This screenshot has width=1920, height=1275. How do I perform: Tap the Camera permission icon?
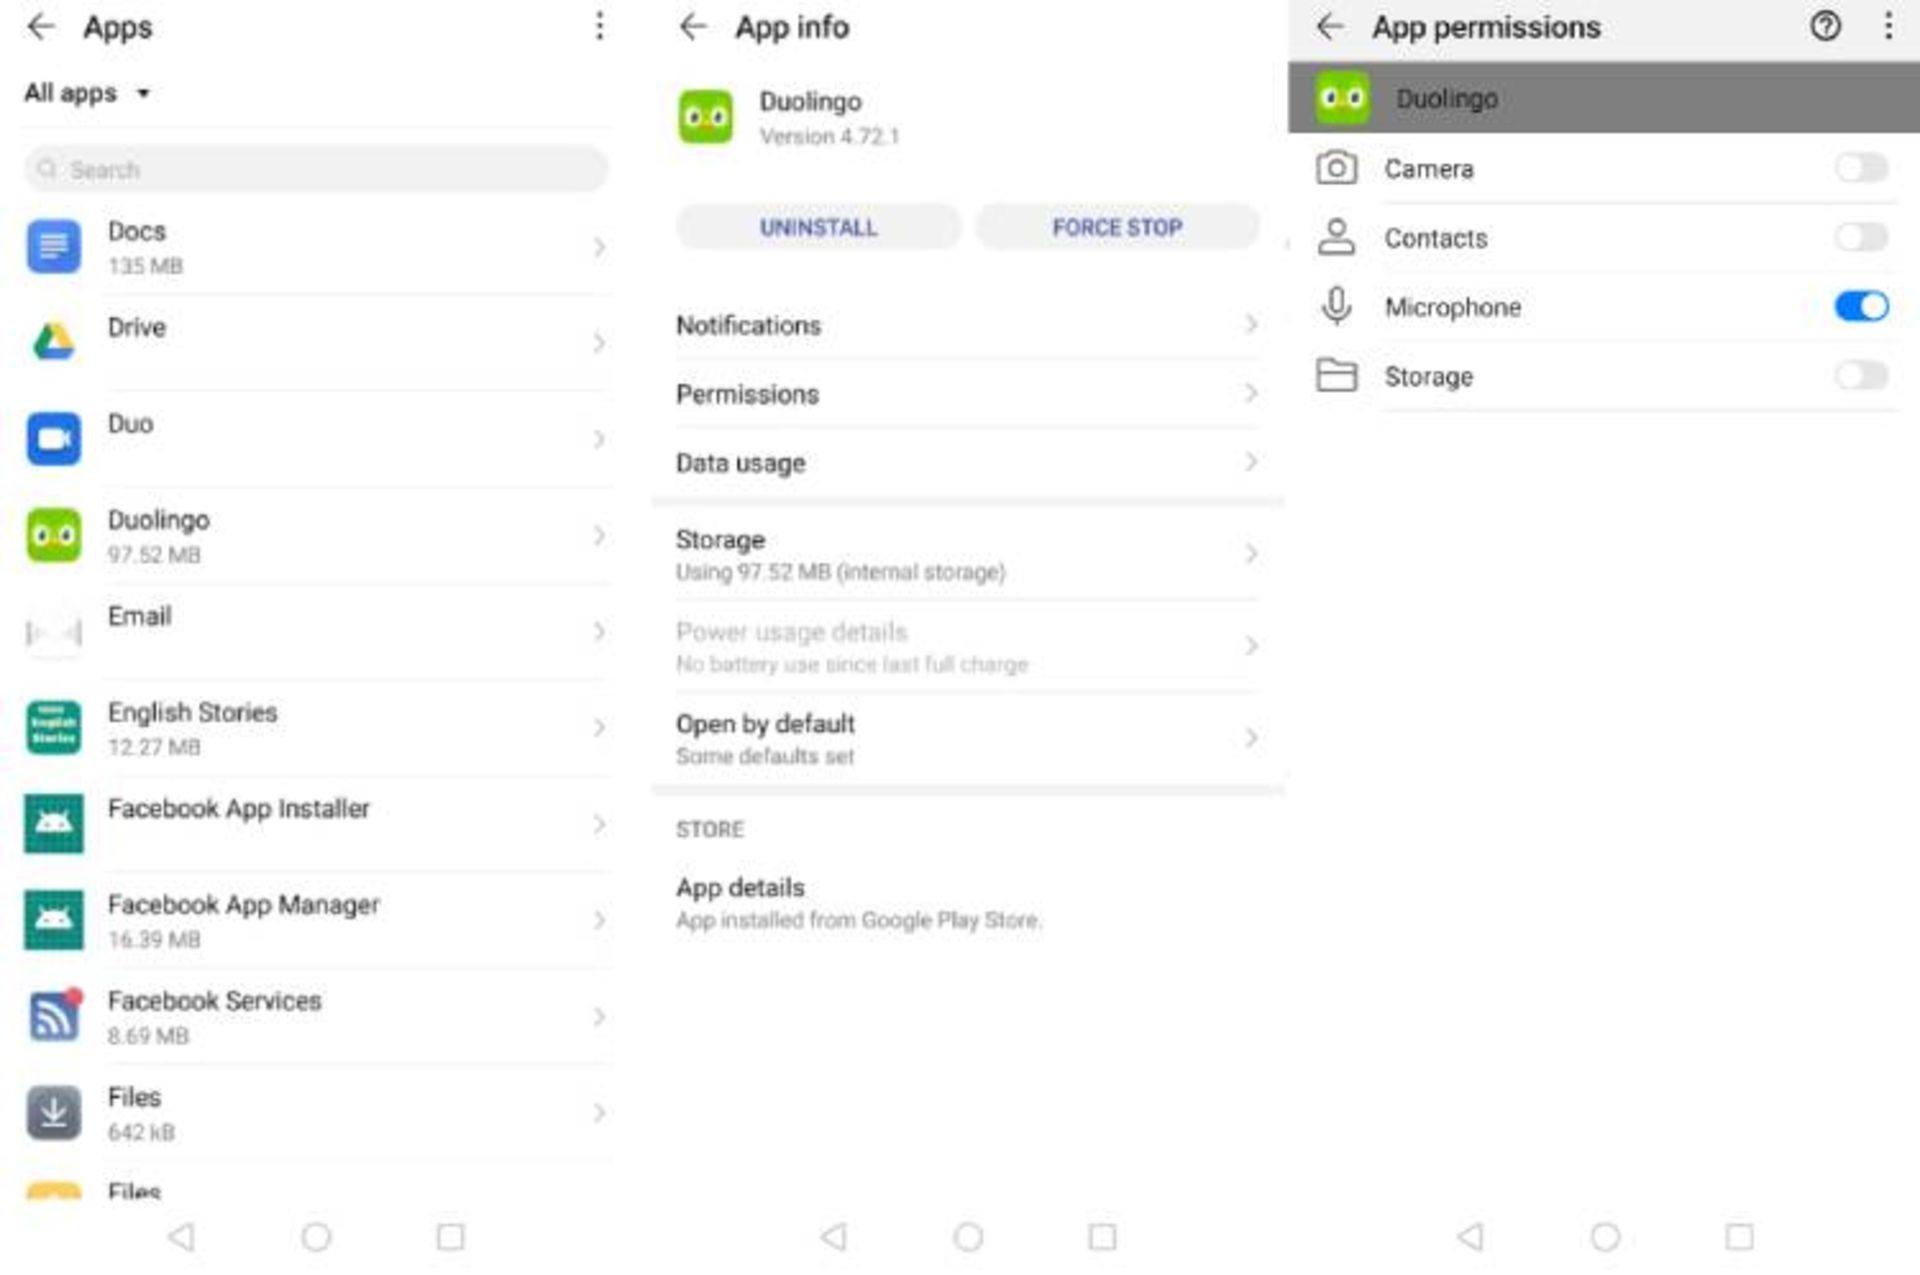click(1336, 168)
